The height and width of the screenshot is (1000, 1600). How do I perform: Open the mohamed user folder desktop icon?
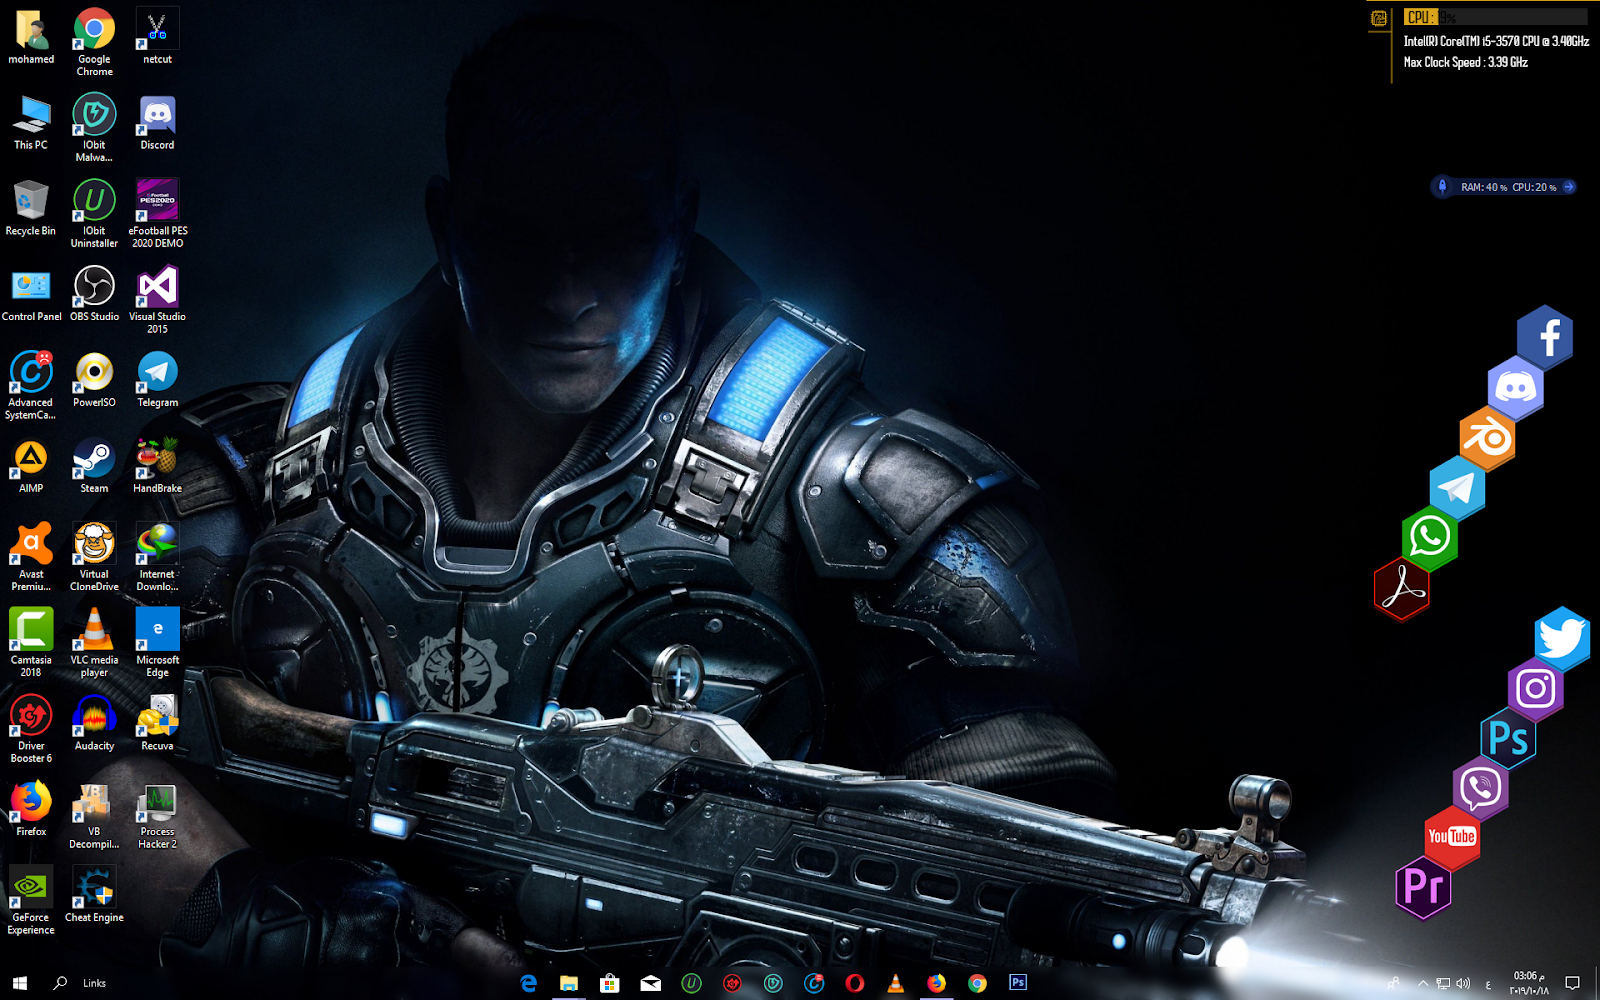point(31,37)
